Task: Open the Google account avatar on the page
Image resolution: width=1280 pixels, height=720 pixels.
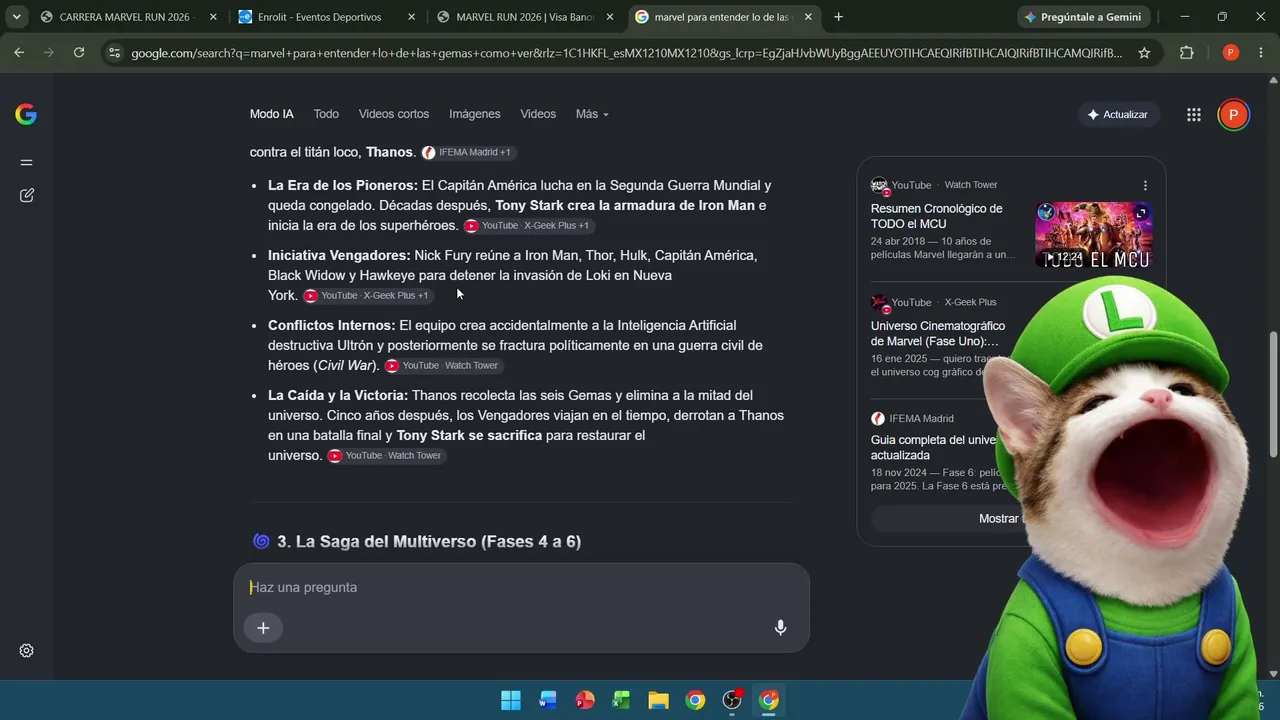Action: point(1233,115)
